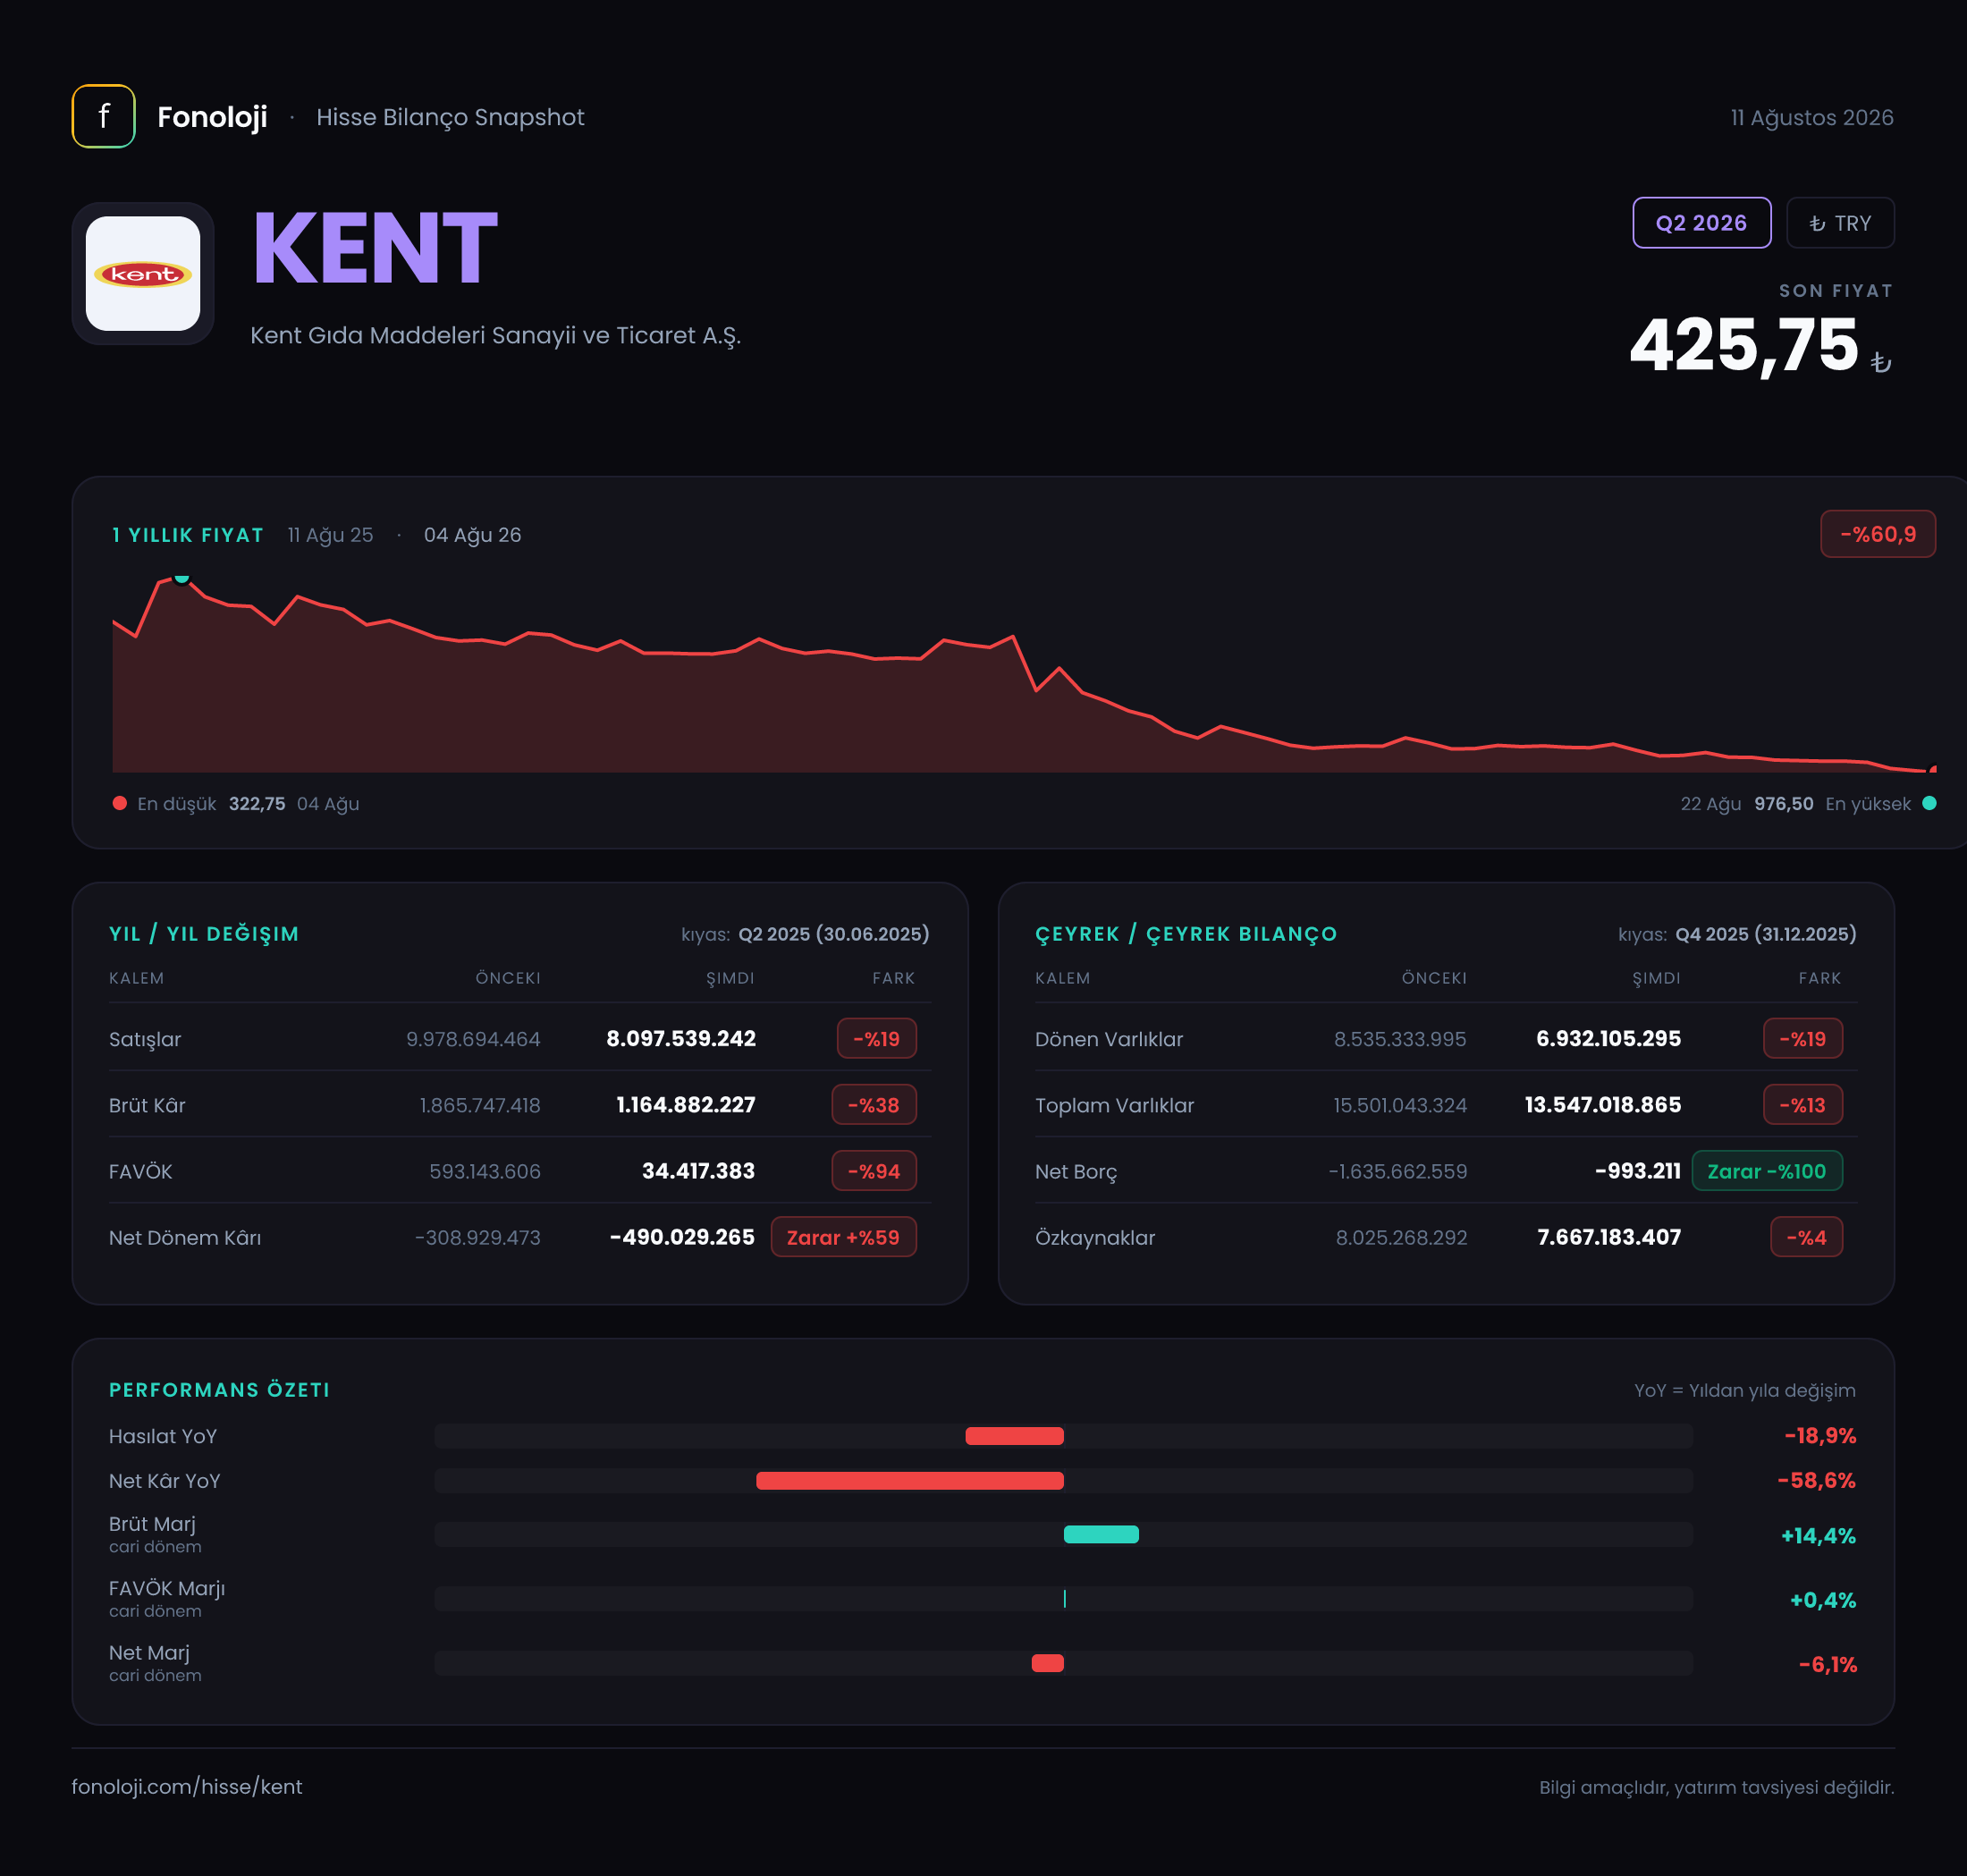Click the +0,4% FAVÖK Marjı value

[x=1822, y=1599]
